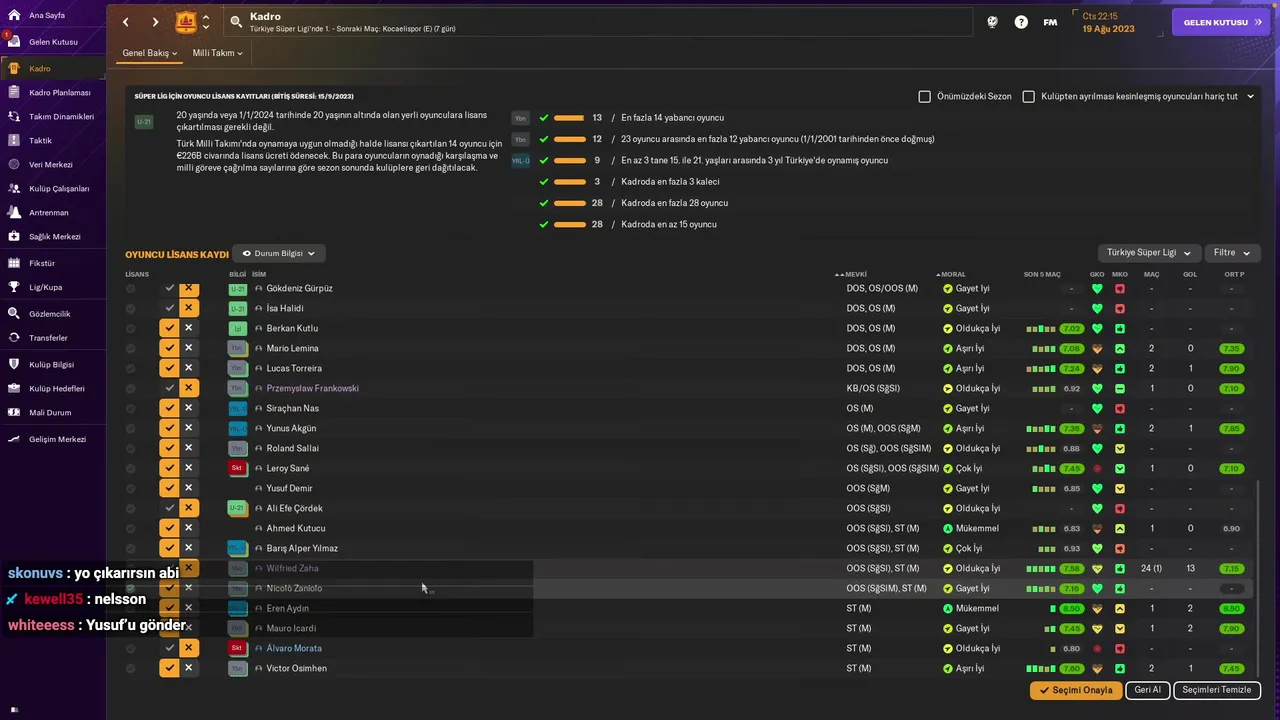
Task: Open Gözlemcilik scouting sidebar item
Action: pyautogui.click(x=52, y=314)
